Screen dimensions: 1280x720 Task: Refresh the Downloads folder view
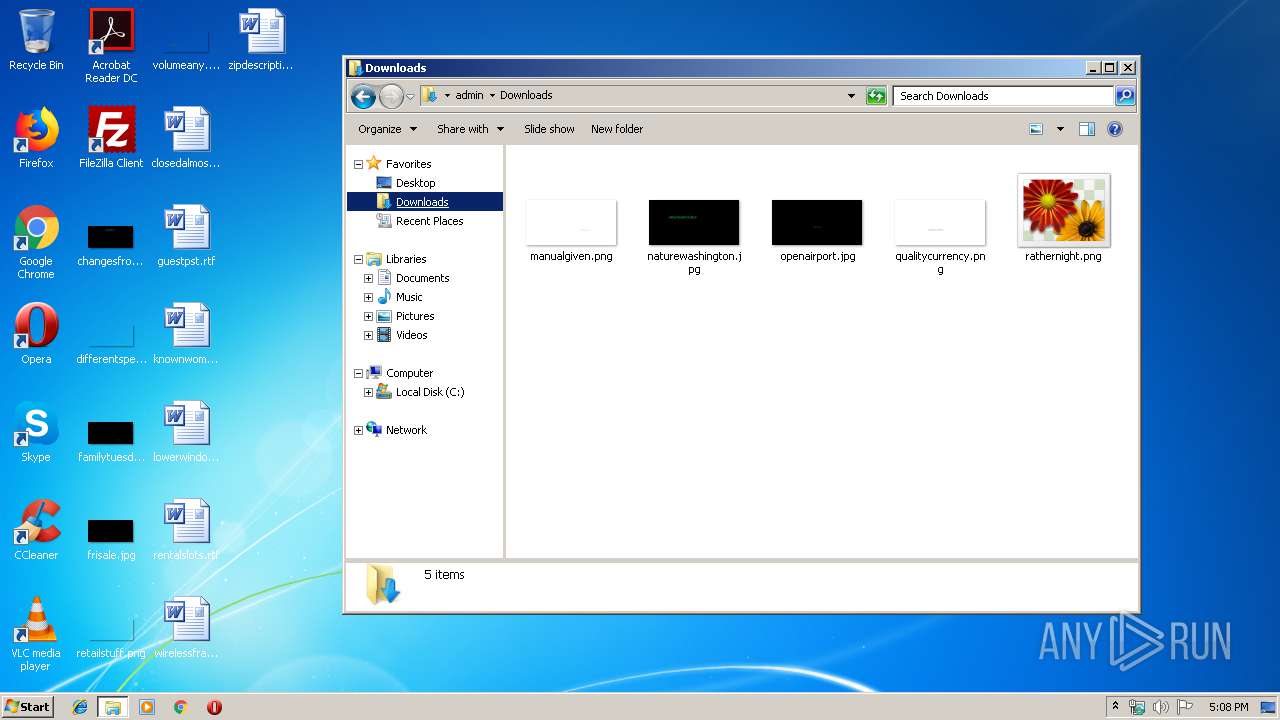876,96
